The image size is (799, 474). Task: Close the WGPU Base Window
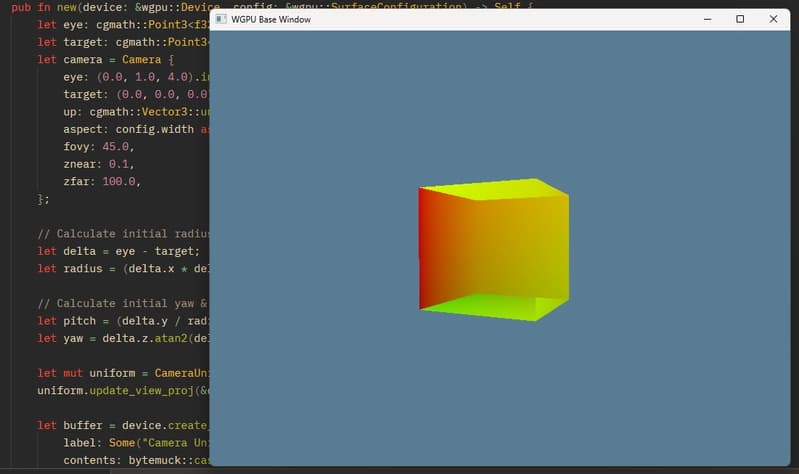tap(773, 19)
